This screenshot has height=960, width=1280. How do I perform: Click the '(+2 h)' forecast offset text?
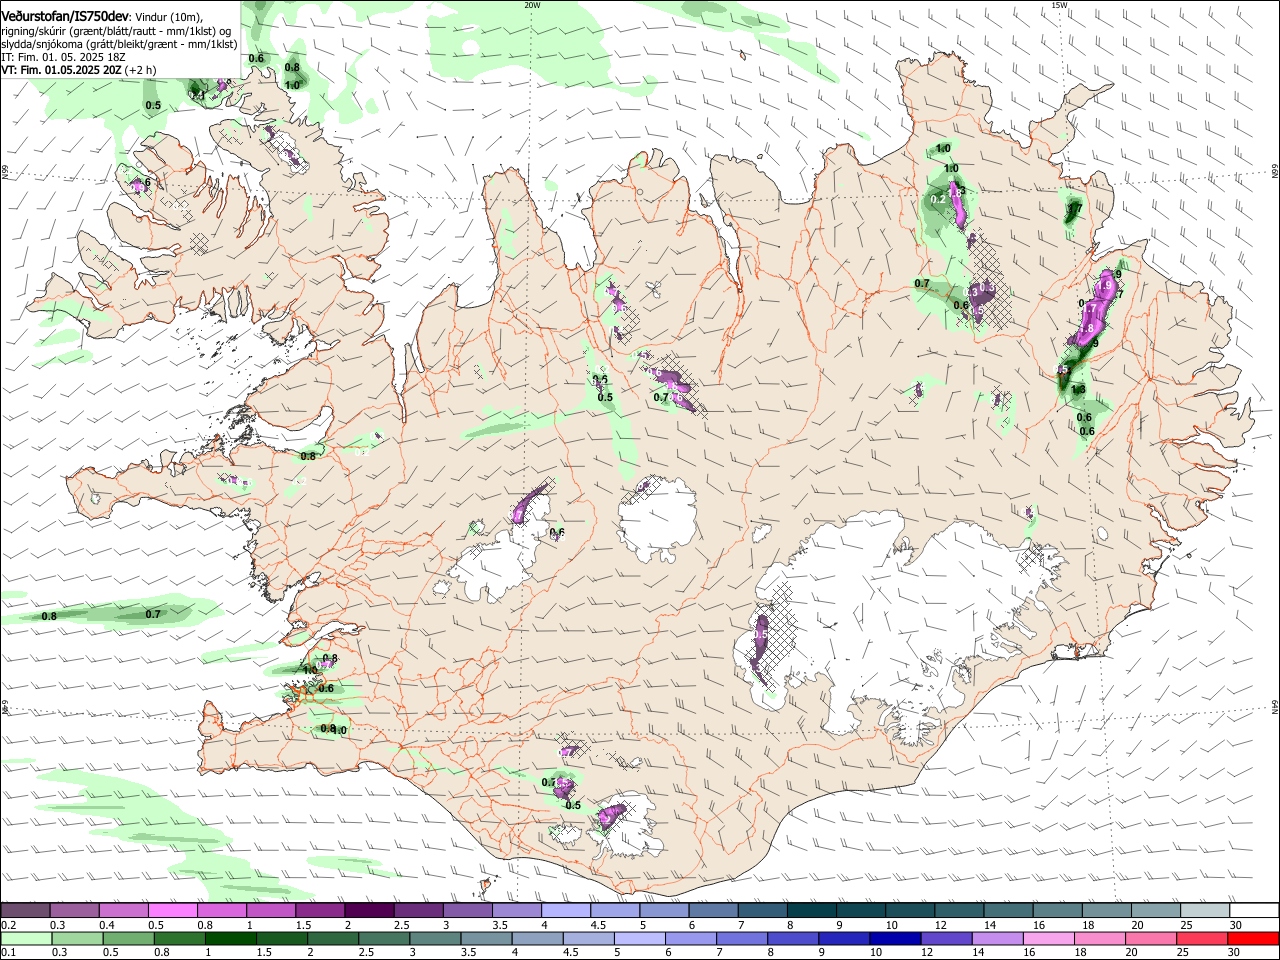pos(141,70)
